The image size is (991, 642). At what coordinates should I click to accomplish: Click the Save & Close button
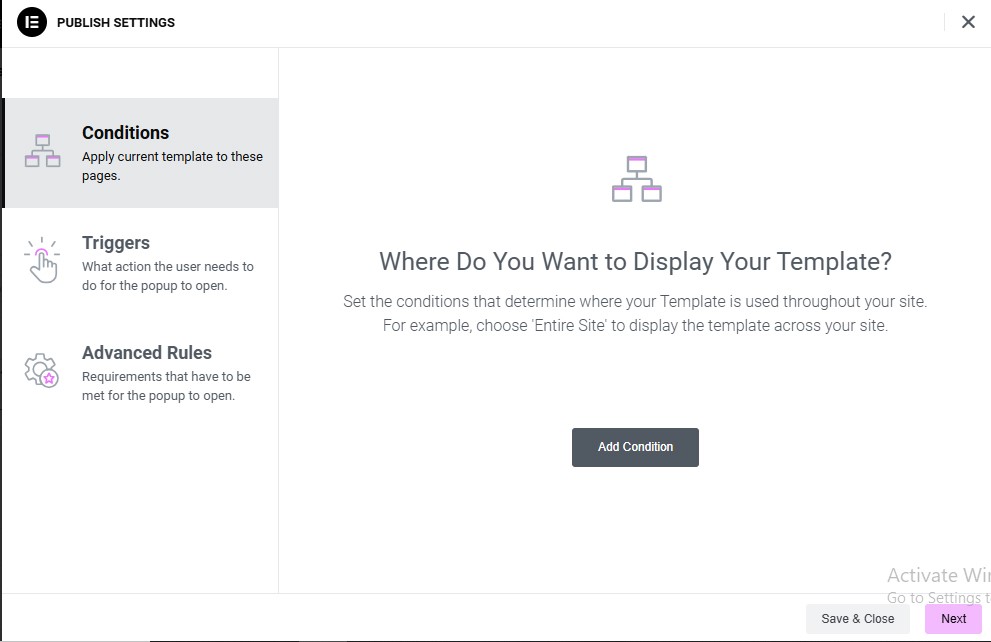click(x=858, y=619)
